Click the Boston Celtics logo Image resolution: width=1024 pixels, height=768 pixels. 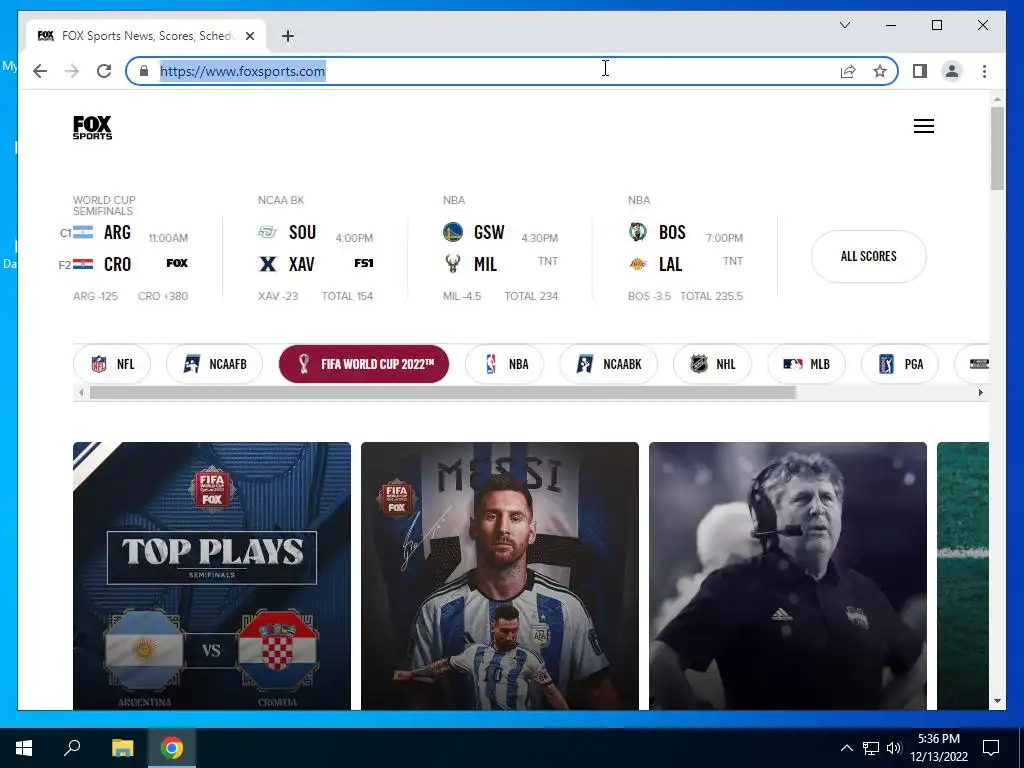(x=638, y=232)
